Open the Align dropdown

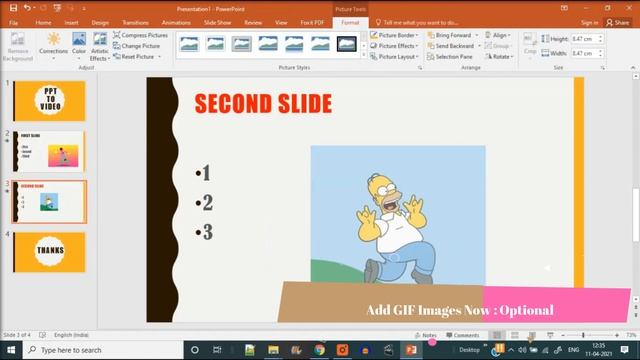498,36
